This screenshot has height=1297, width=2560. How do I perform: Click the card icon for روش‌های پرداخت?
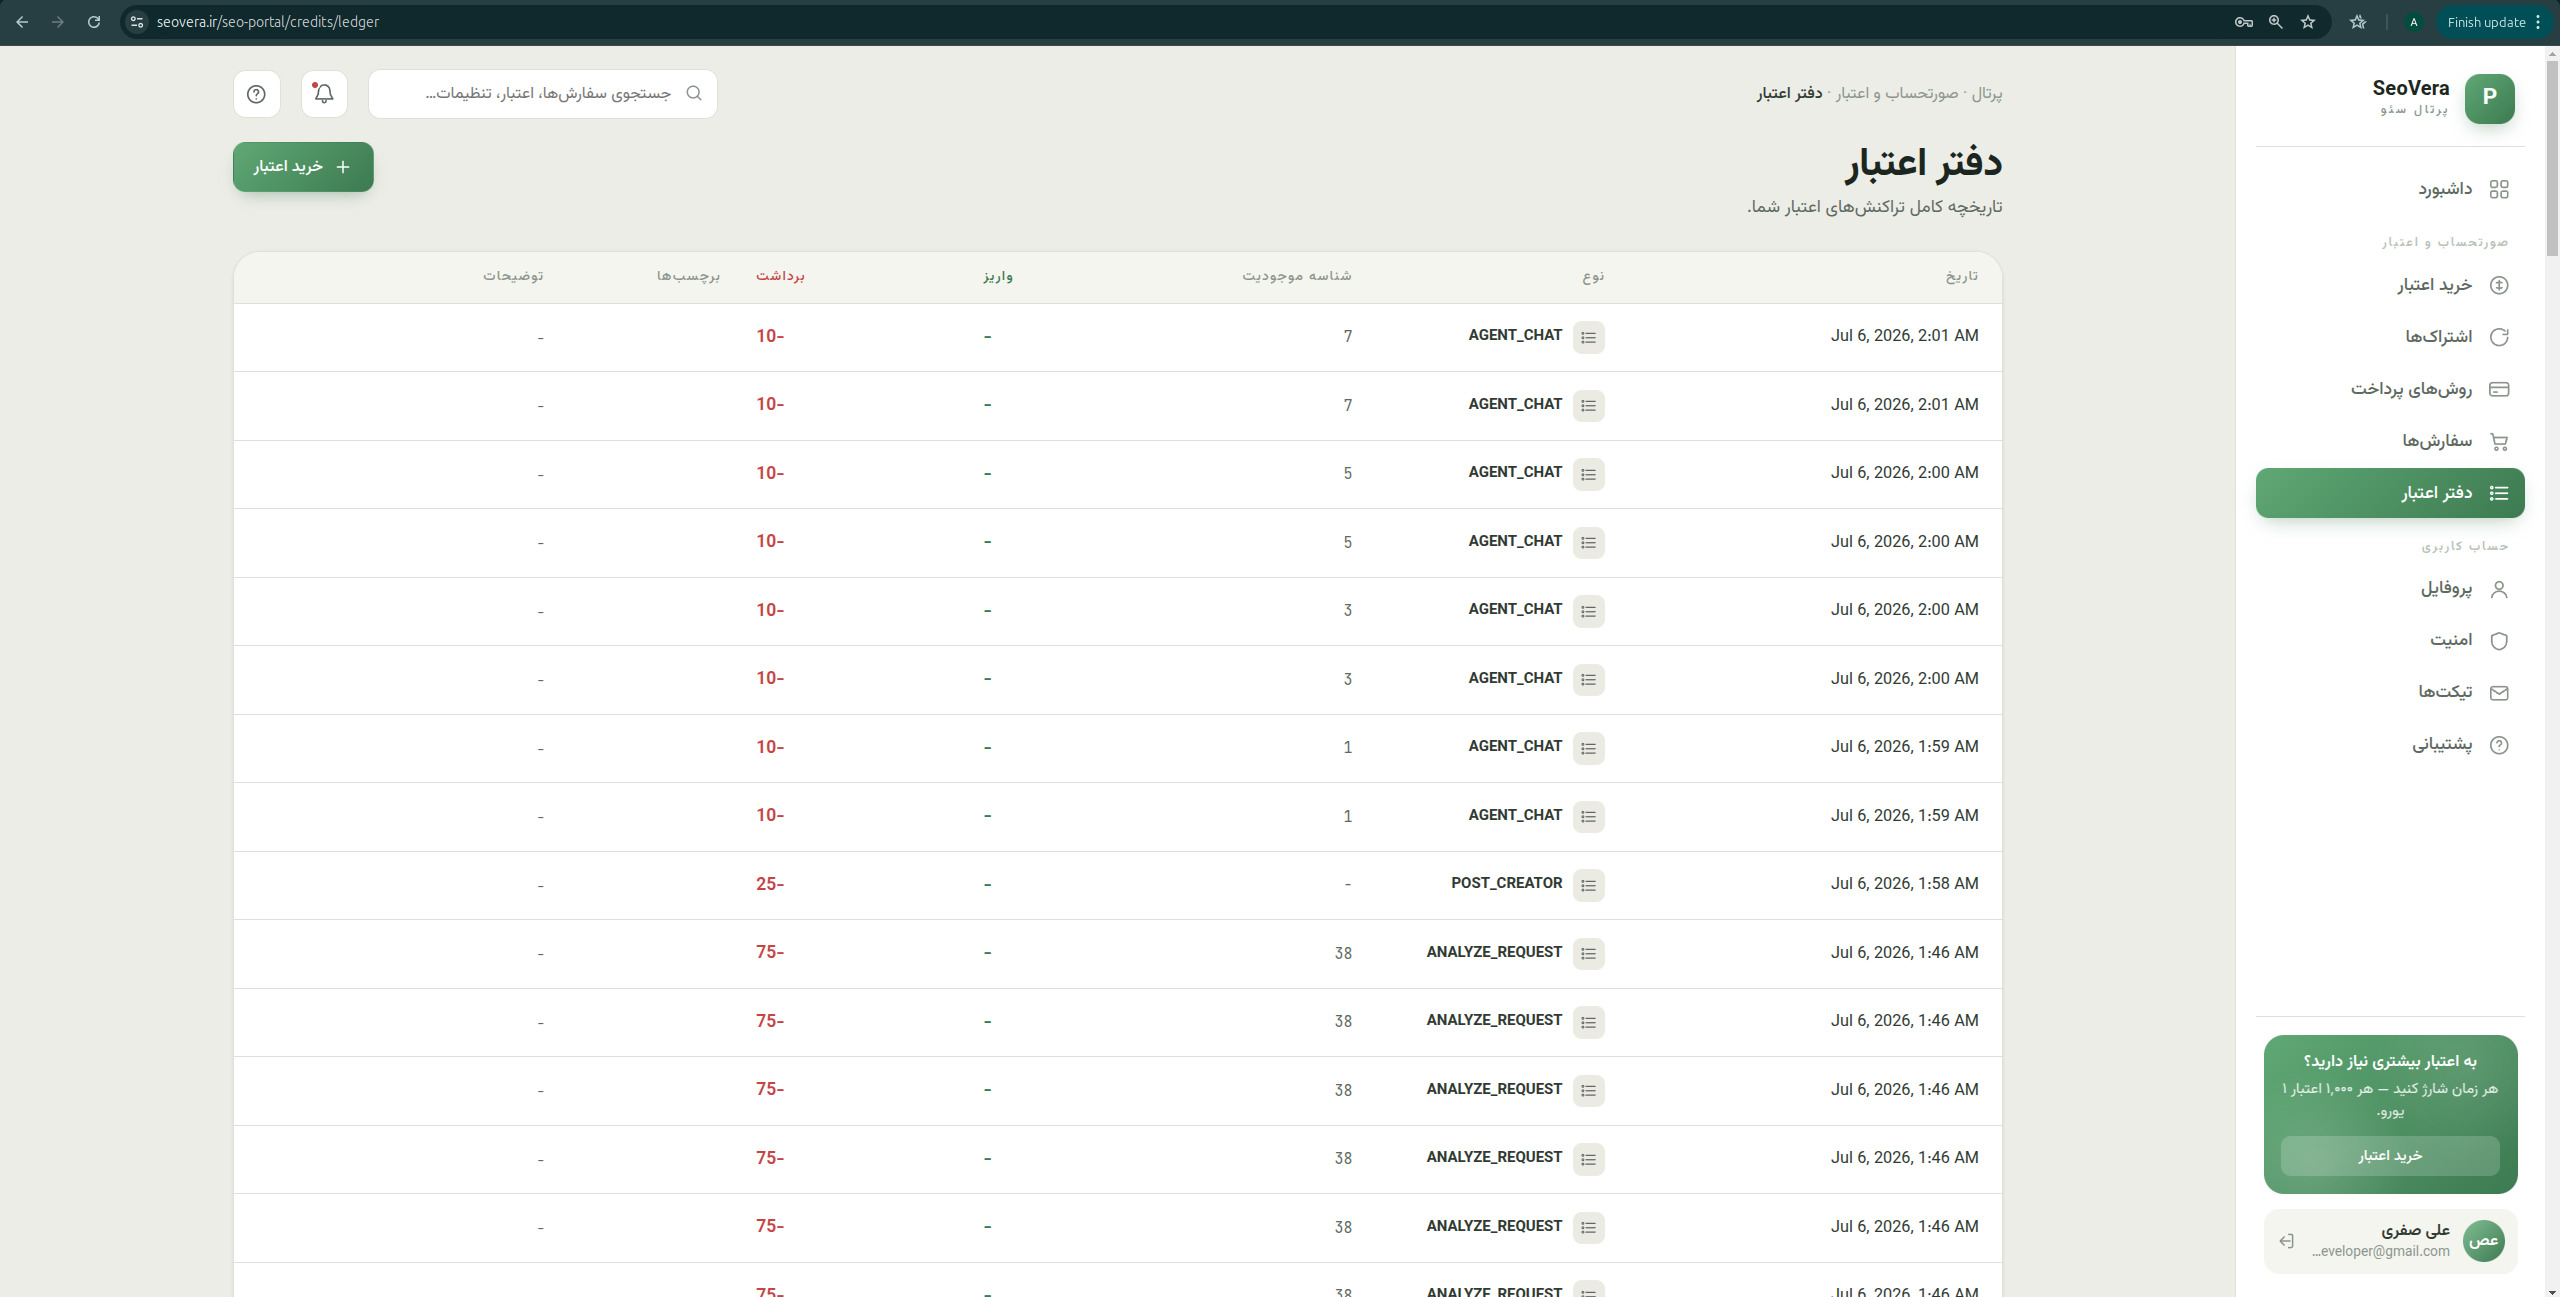[x=2499, y=389]
